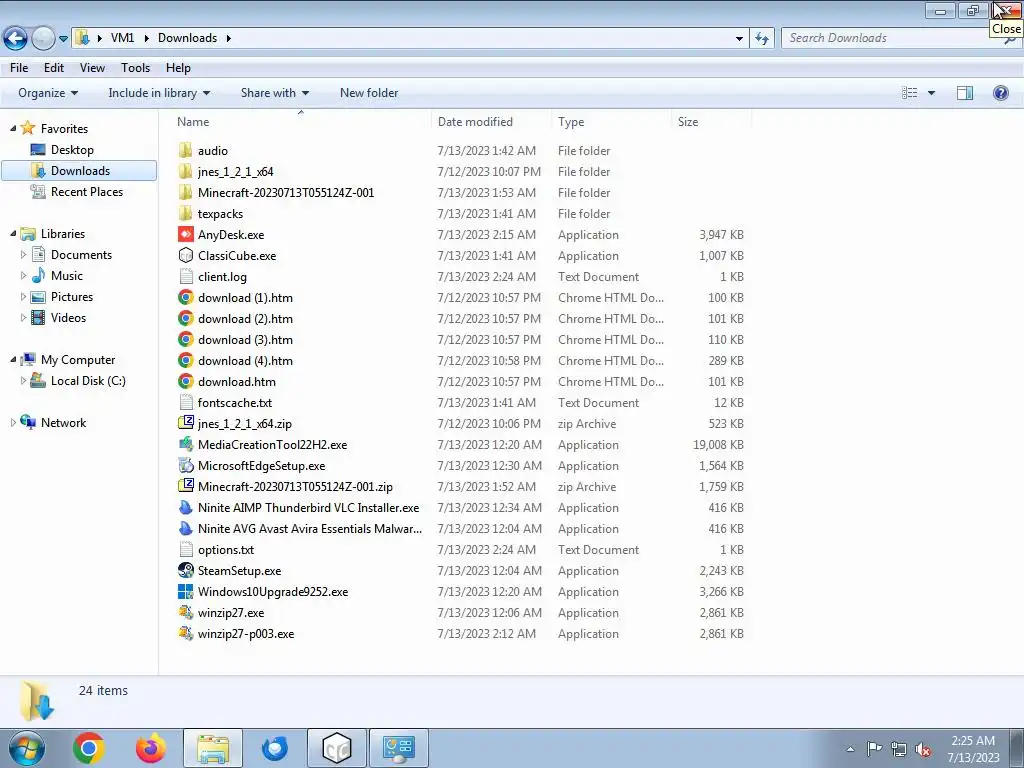Open Recent Places in Favorites
Image resolution: width=1024 pixels, height=768 pixels.
coord(87,191)
